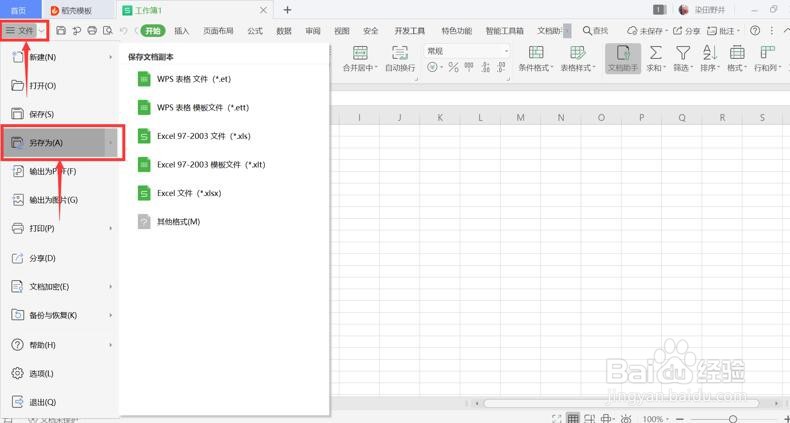Screen dimensions: 790x423
Task: Switch to the 公式 ribbon tab
Action: [255, 31]
